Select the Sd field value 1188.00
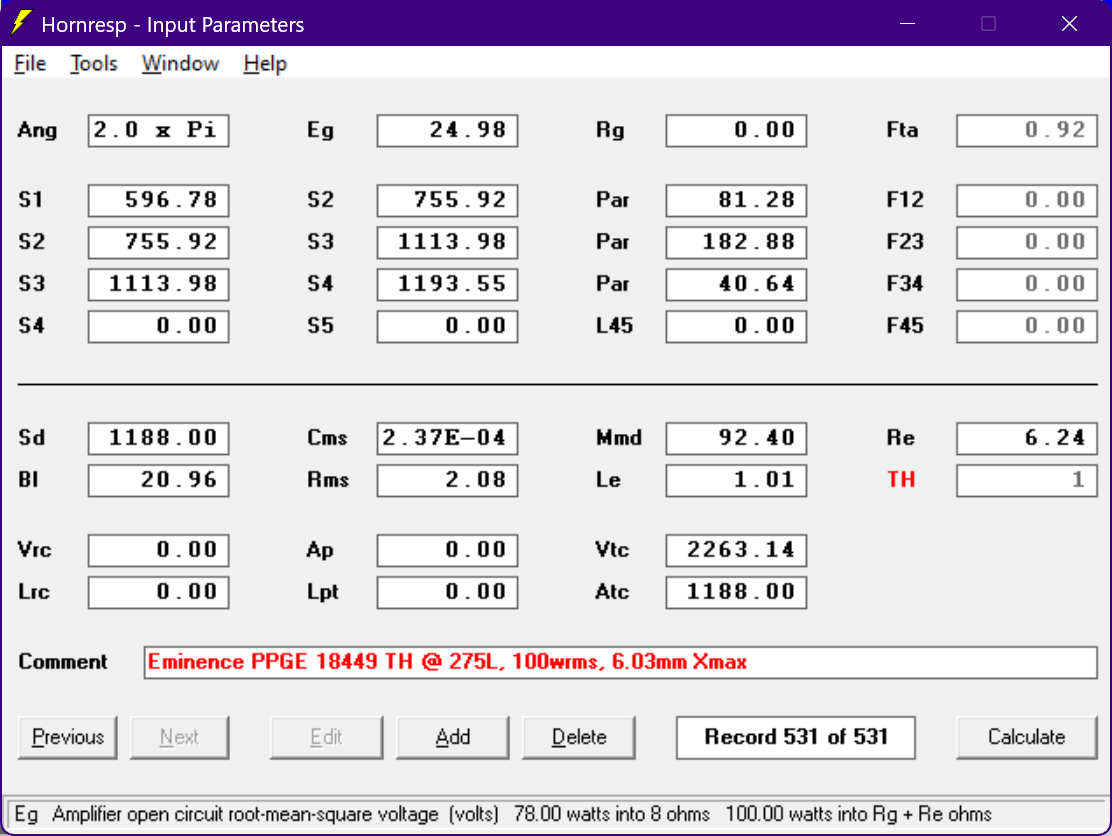The image size is (1112, 836). point(158,438)
